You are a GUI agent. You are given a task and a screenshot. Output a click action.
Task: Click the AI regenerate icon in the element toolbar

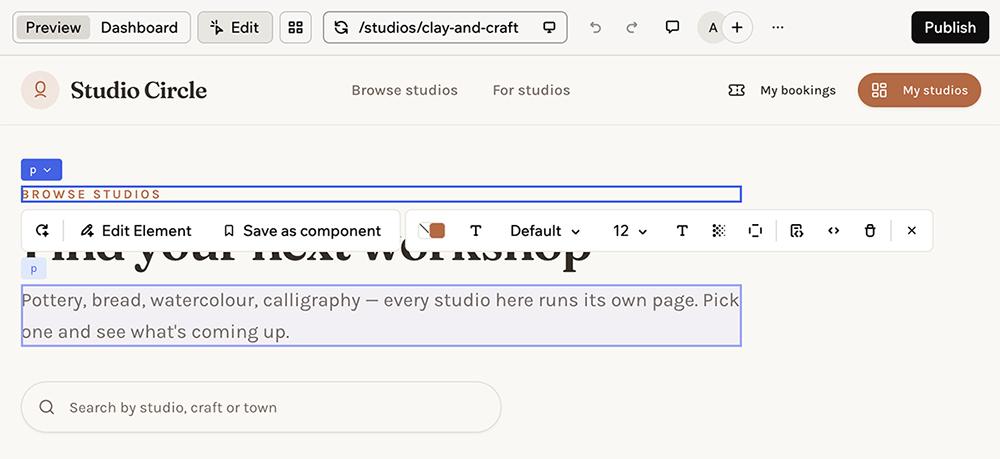point(42,231)
